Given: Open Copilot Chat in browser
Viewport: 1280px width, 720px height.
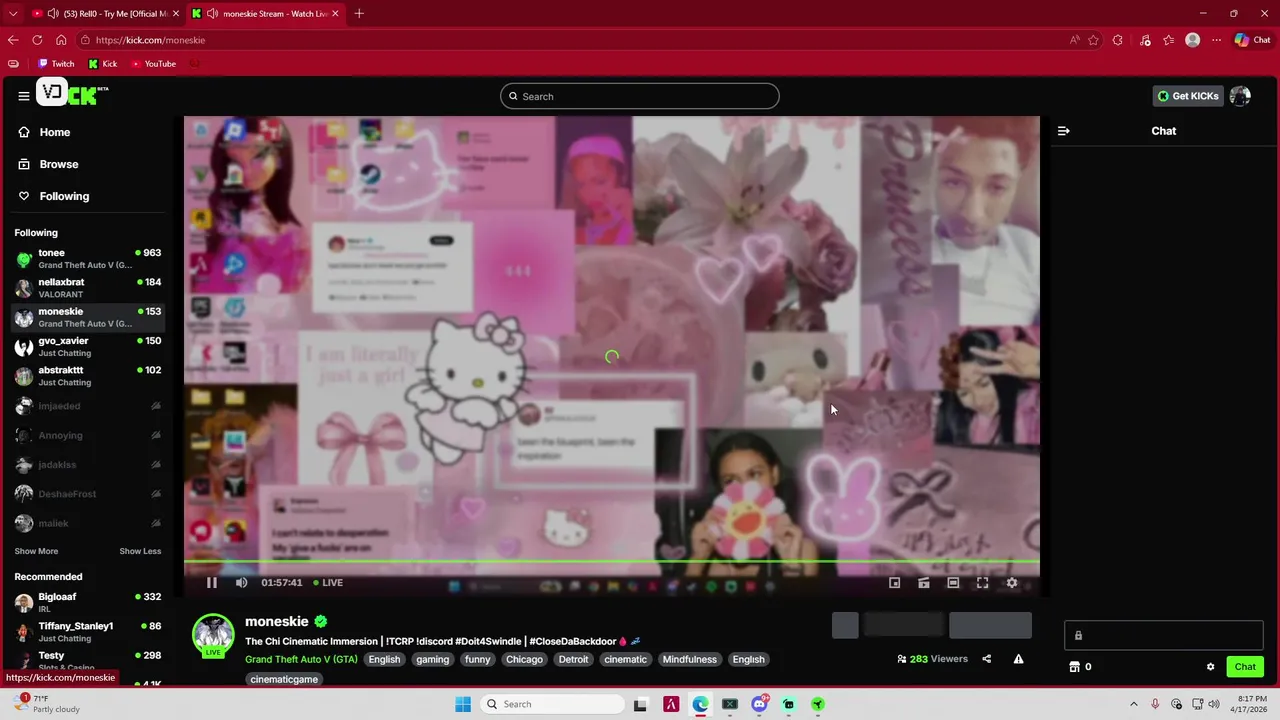Looking at the screenshot, I should tap(1252, 40).
